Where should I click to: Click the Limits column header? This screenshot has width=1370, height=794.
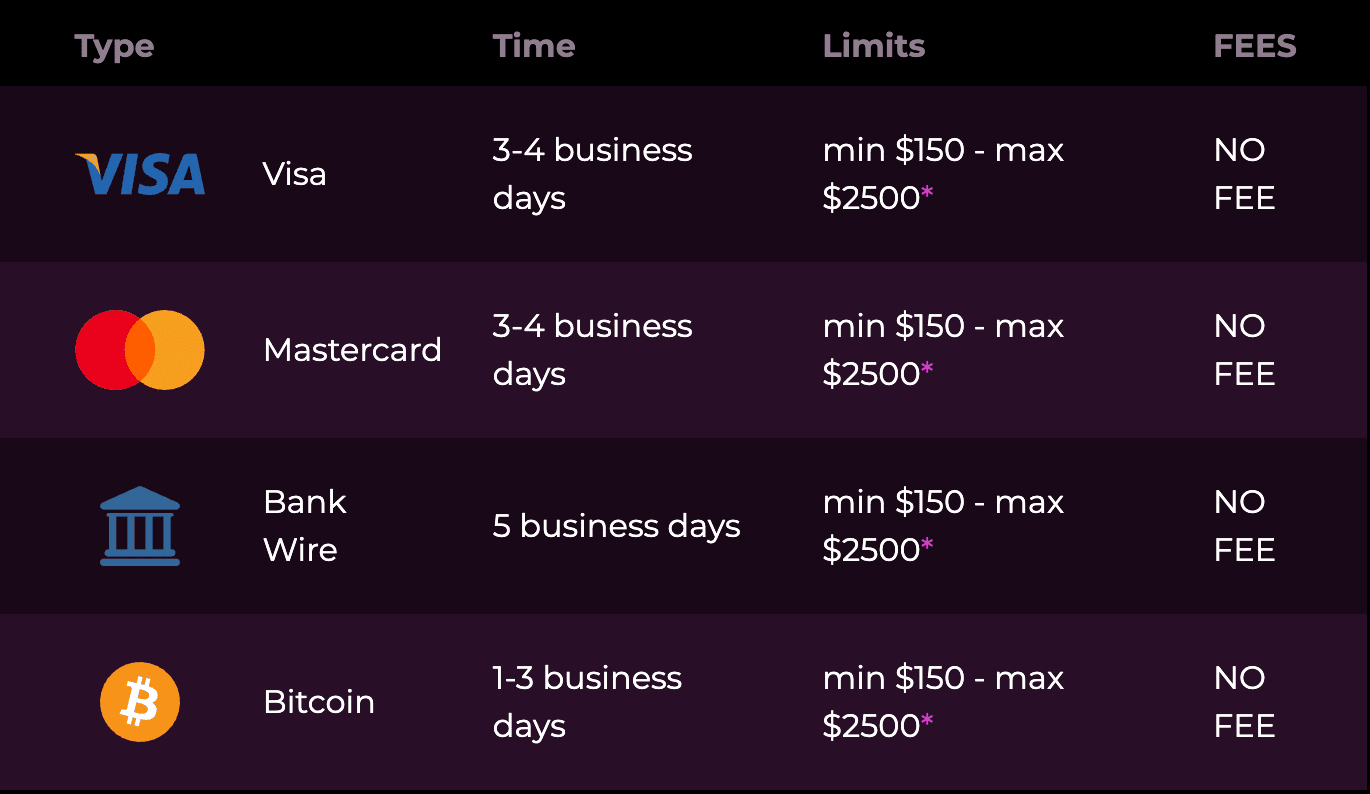click(874, 46)
